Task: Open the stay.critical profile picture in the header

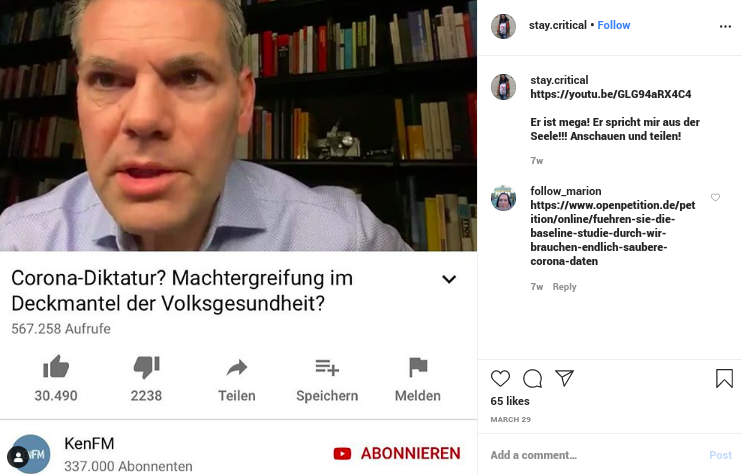Action: click(503, 26)
